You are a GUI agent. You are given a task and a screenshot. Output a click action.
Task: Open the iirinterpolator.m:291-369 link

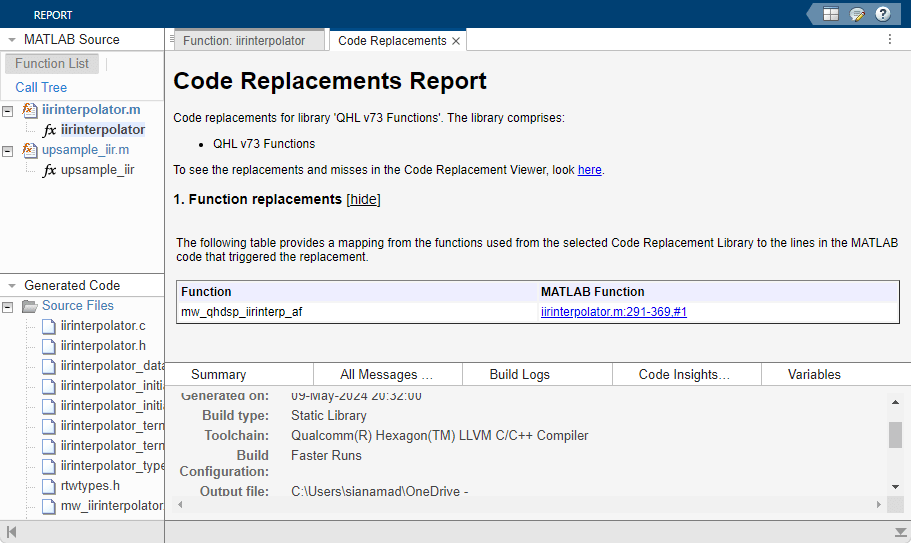(x=613, y=312)
